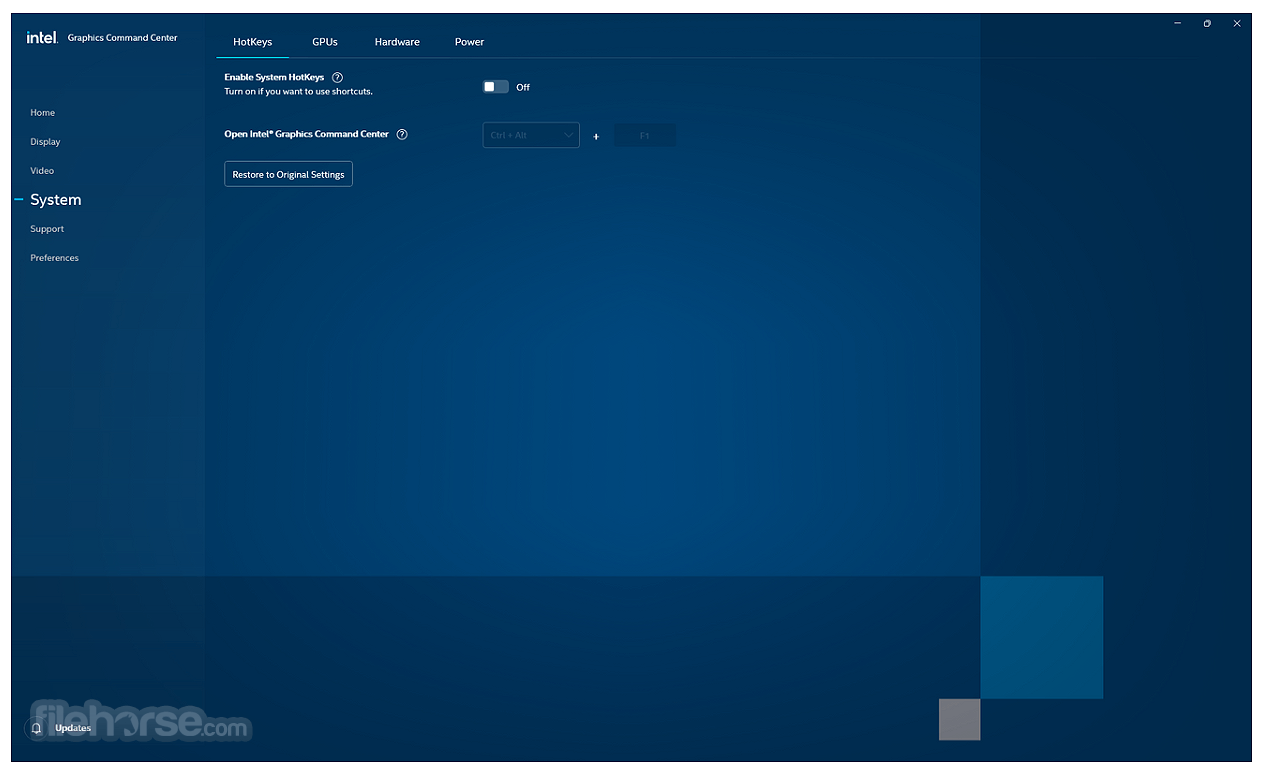Viewport: 1267px width, 772px height.
Task: Open help for Enable System HotKeys
Action: 337,77
